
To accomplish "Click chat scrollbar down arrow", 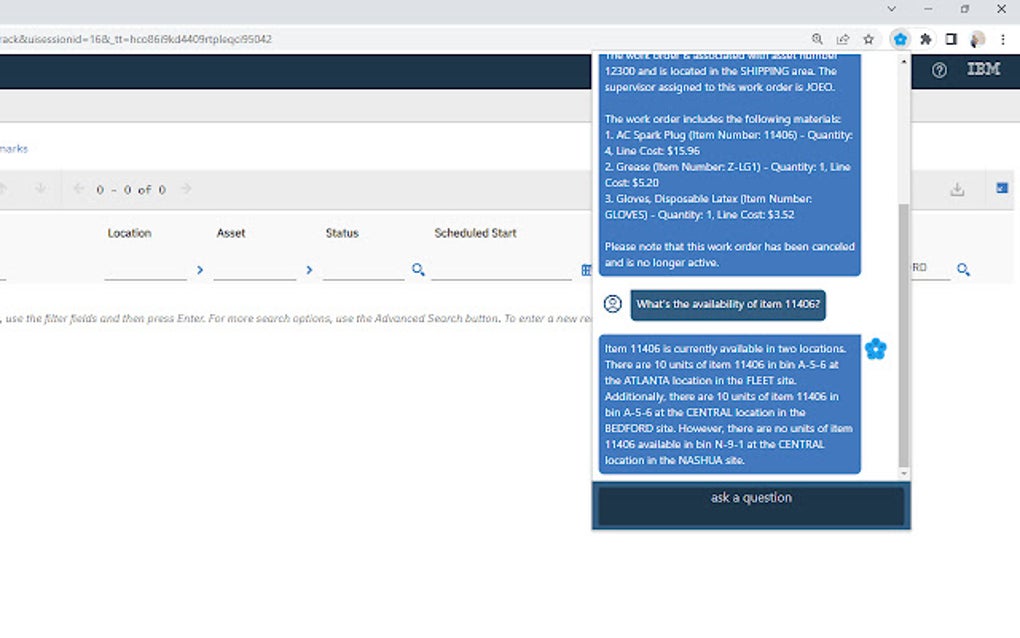I will 904,473.
